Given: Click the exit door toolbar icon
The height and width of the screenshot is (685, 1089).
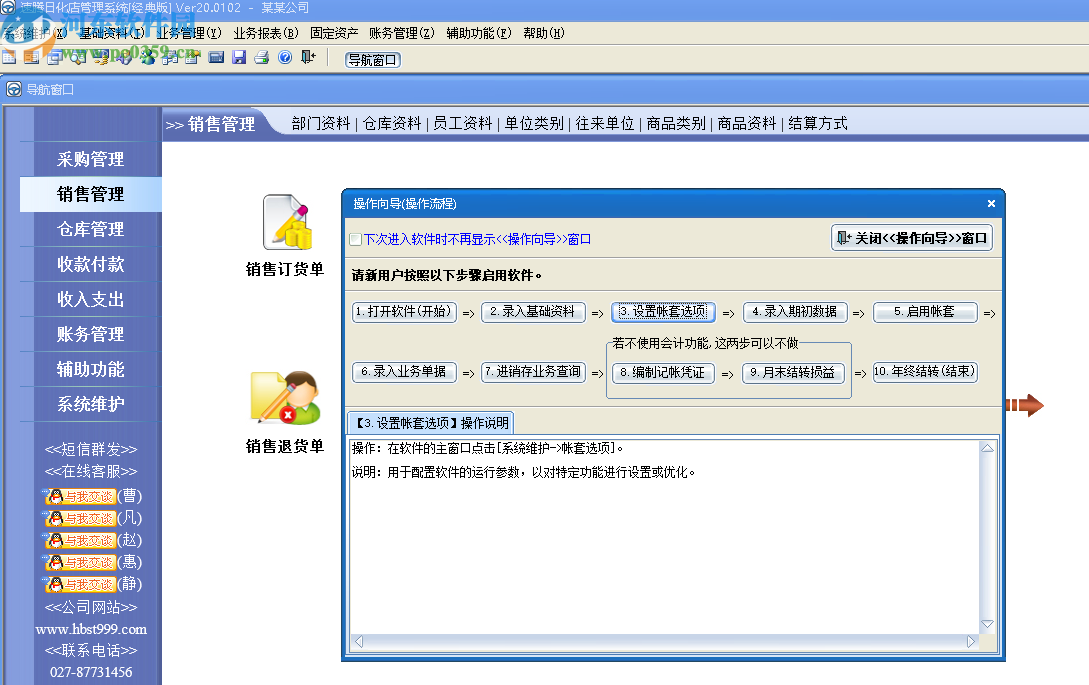Looking at the screenshot, I should tap(308, 57).
